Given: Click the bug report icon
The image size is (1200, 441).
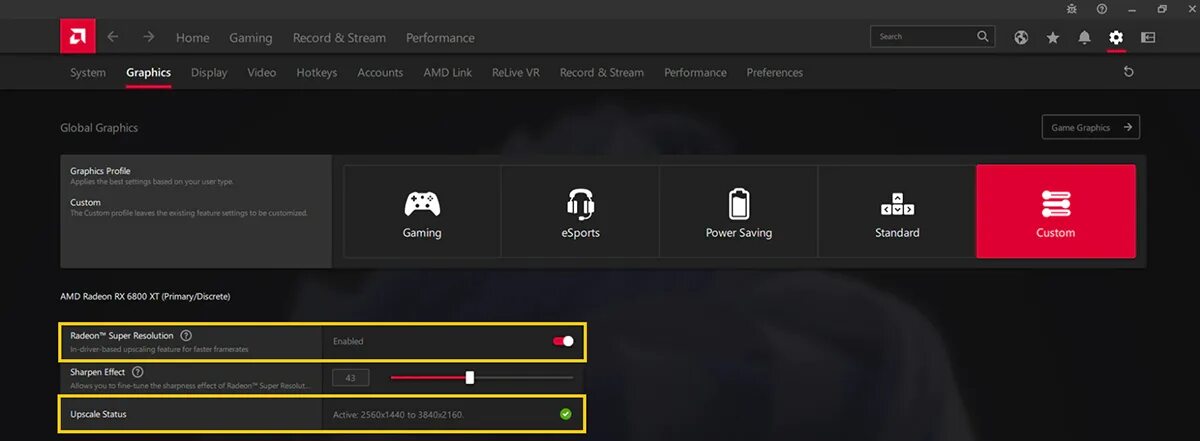Looking at the screenshot, I should pyautogui.click(x=1072, y=8).
